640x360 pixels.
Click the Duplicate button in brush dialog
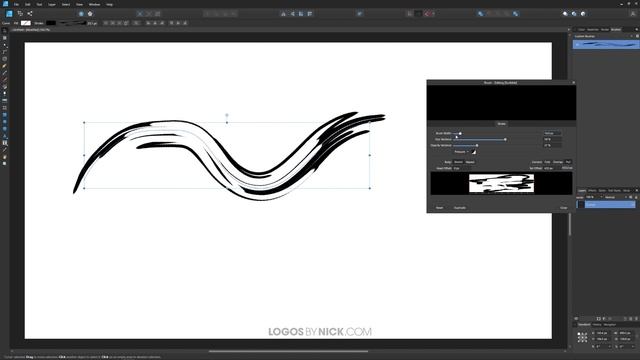[460, 208]
